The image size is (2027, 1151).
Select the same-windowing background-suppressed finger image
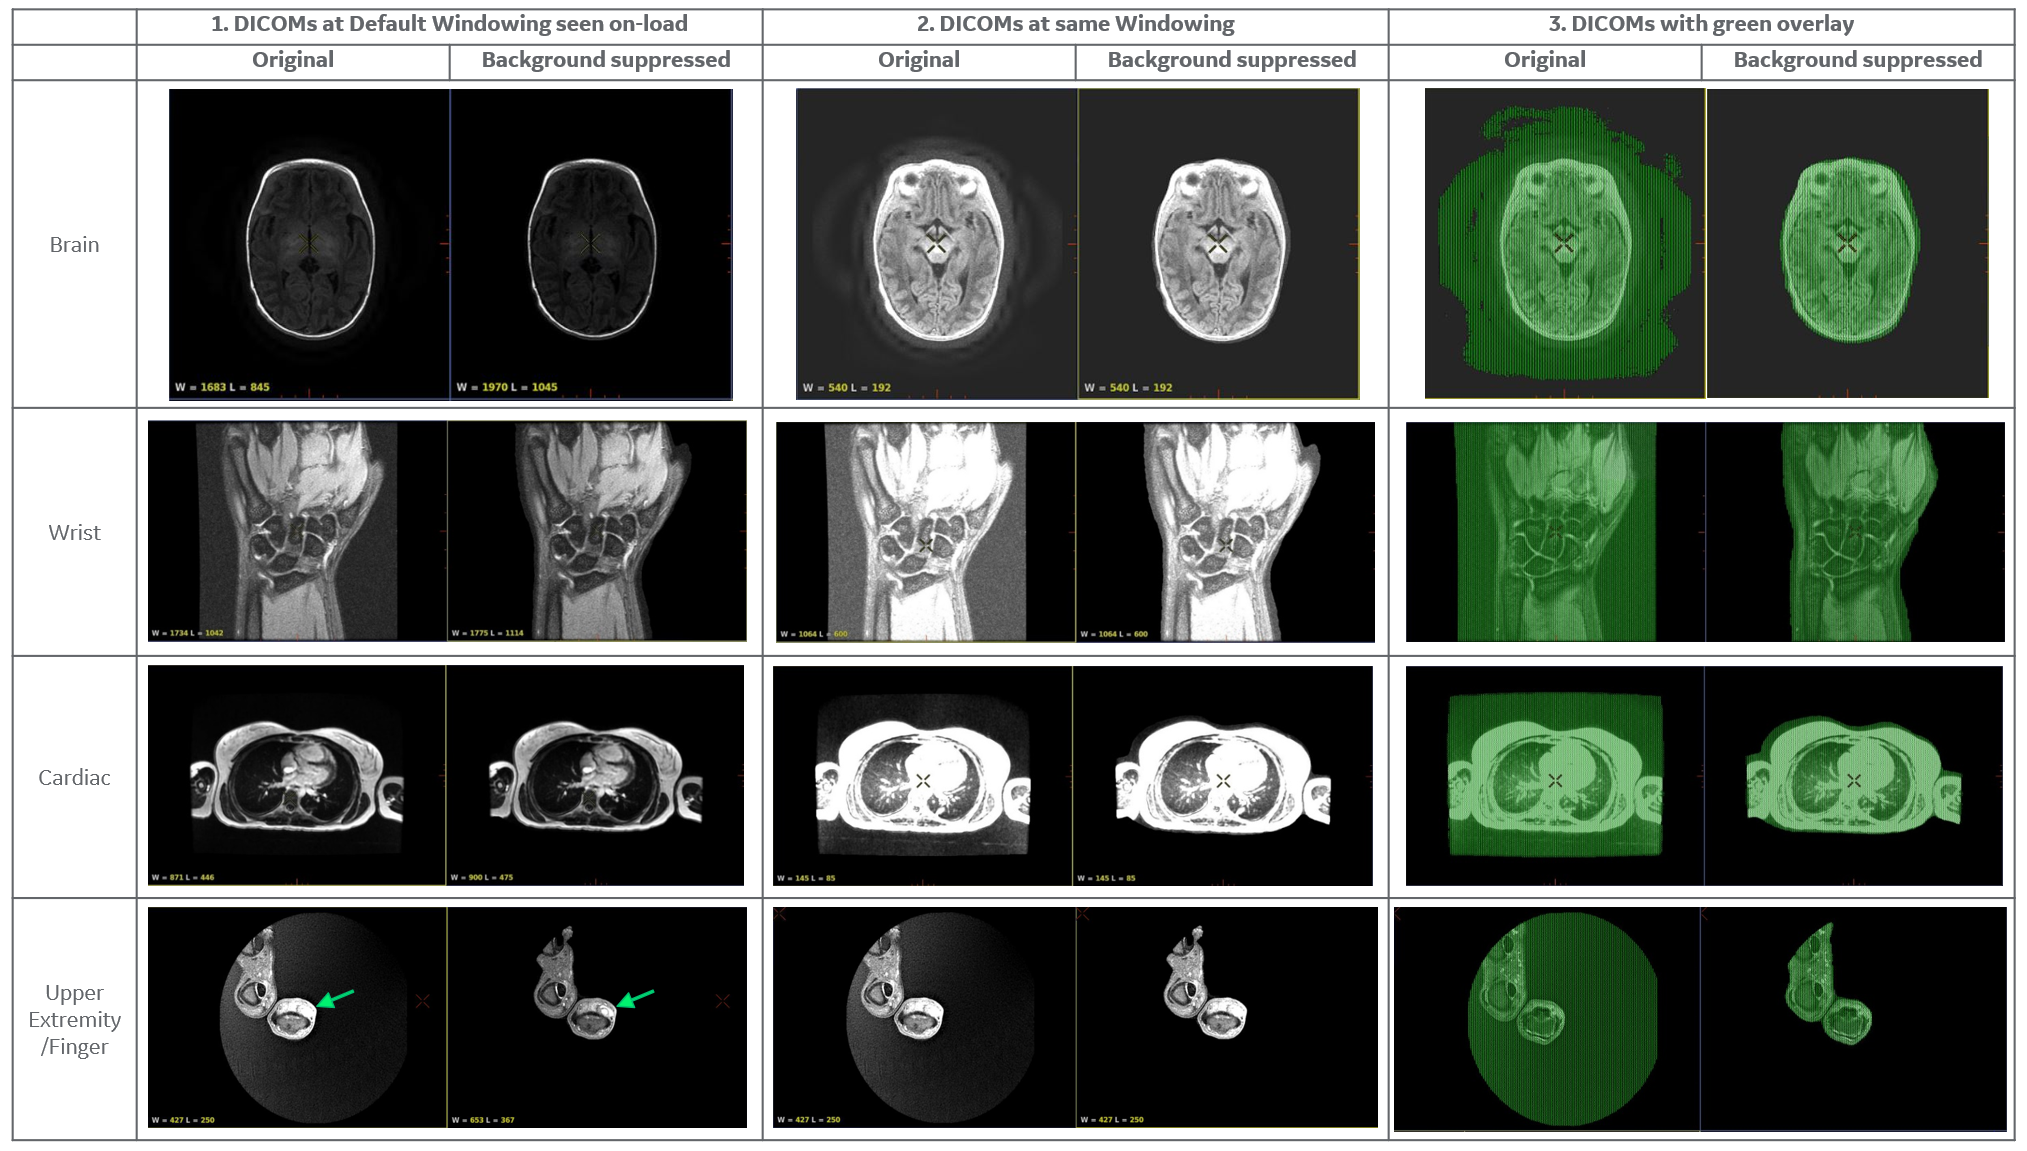tap(1227, 1017)
